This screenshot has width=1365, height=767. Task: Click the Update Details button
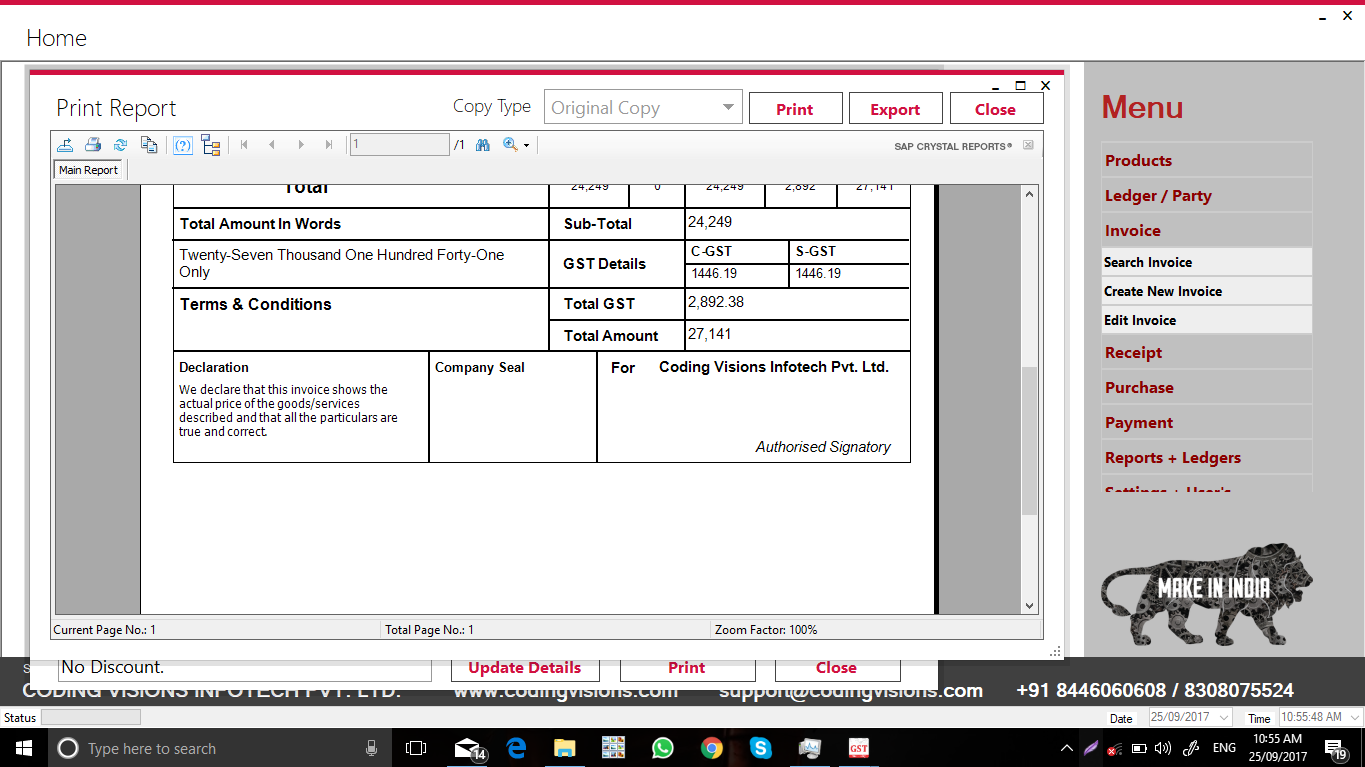(x=524, y=667)
